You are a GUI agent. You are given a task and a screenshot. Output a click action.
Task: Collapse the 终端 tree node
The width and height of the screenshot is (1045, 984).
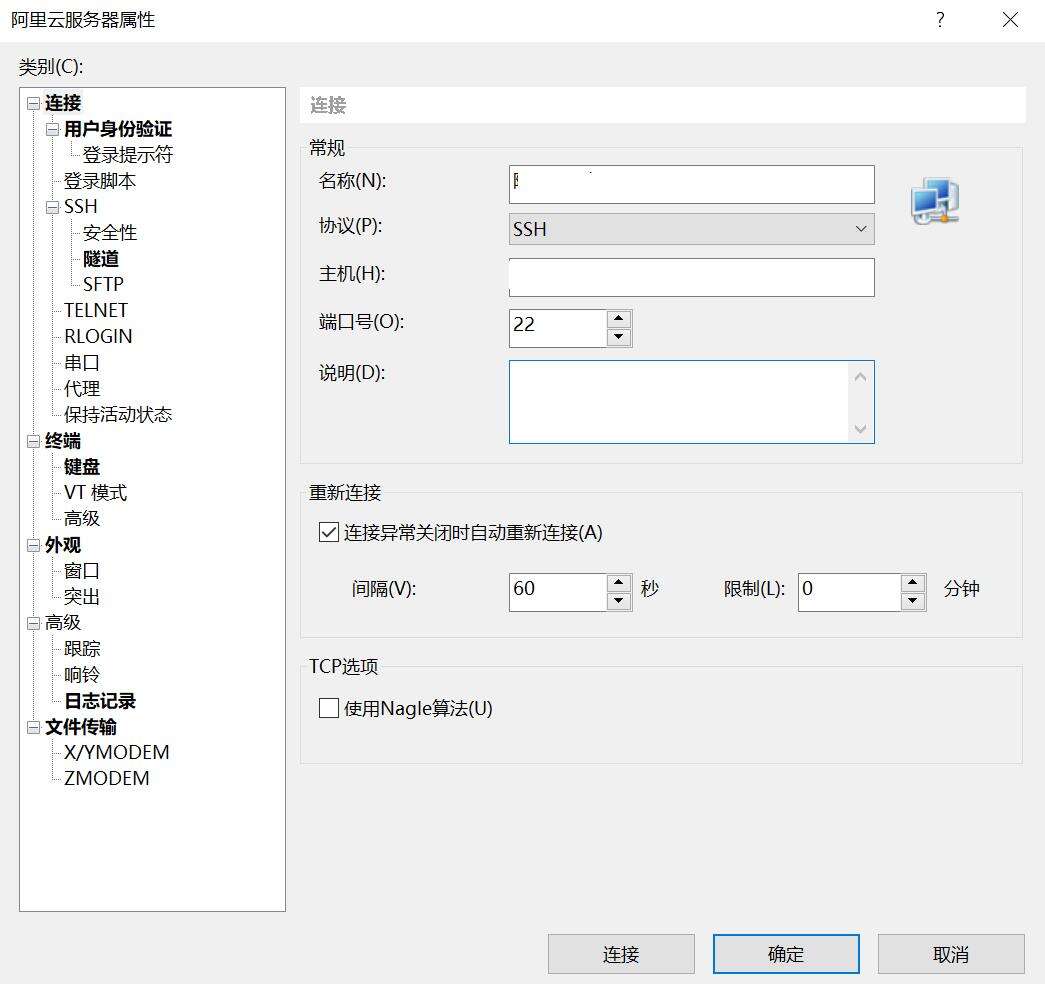pos(33,441)
